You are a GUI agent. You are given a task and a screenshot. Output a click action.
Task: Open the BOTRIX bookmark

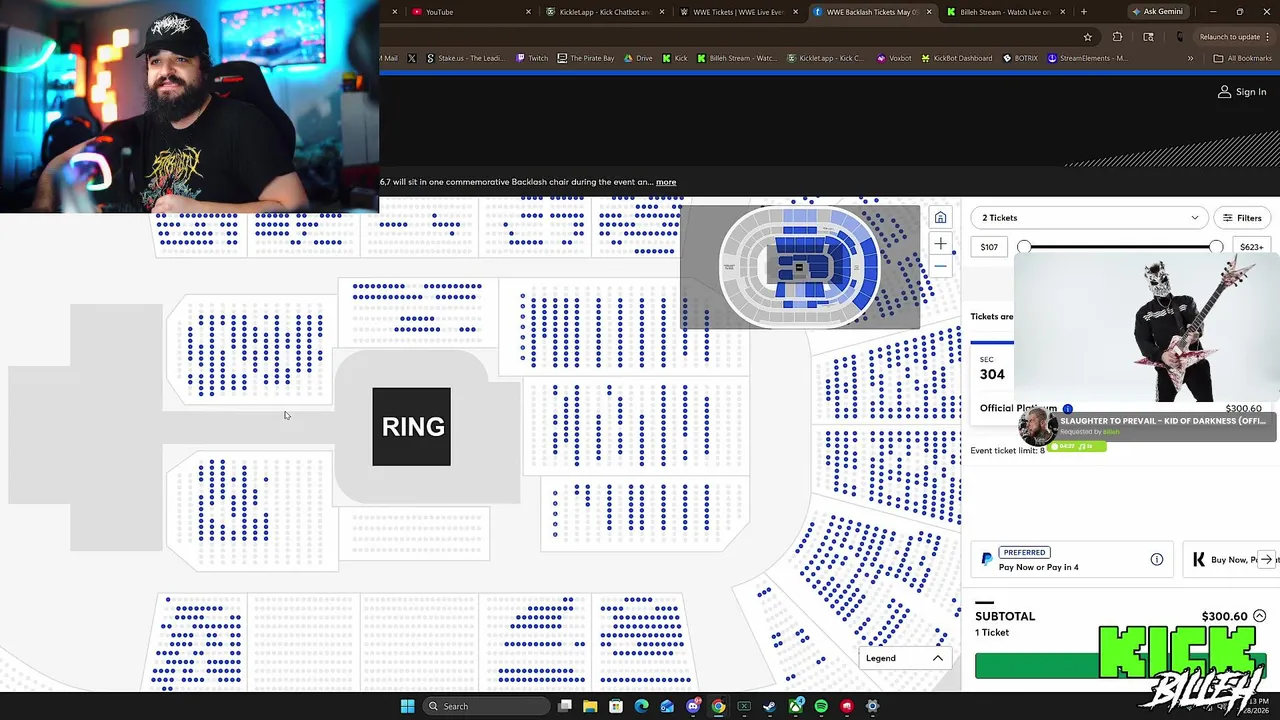tap(1019, 58)
